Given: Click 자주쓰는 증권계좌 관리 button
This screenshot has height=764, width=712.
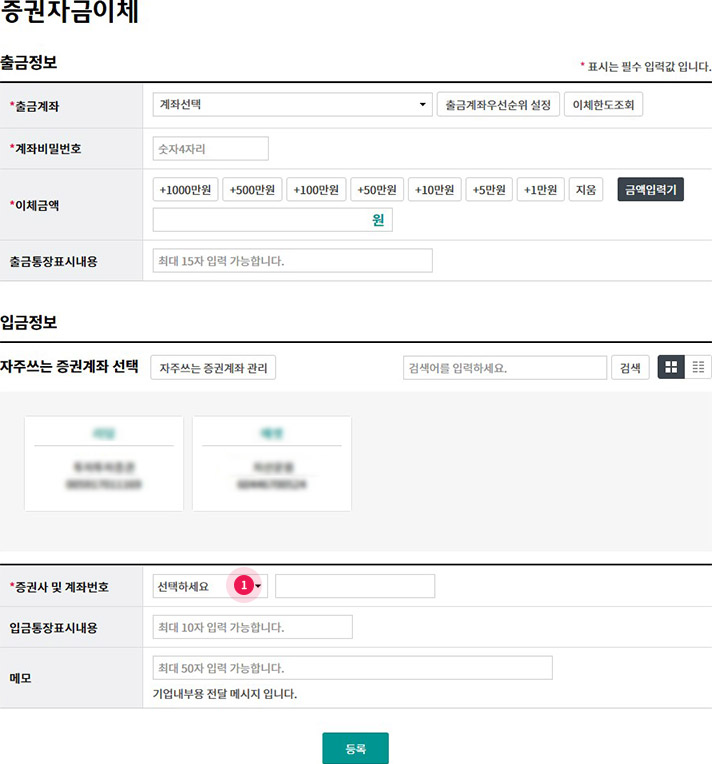Looking at the screenshot, I should click(x=213, y=367).
